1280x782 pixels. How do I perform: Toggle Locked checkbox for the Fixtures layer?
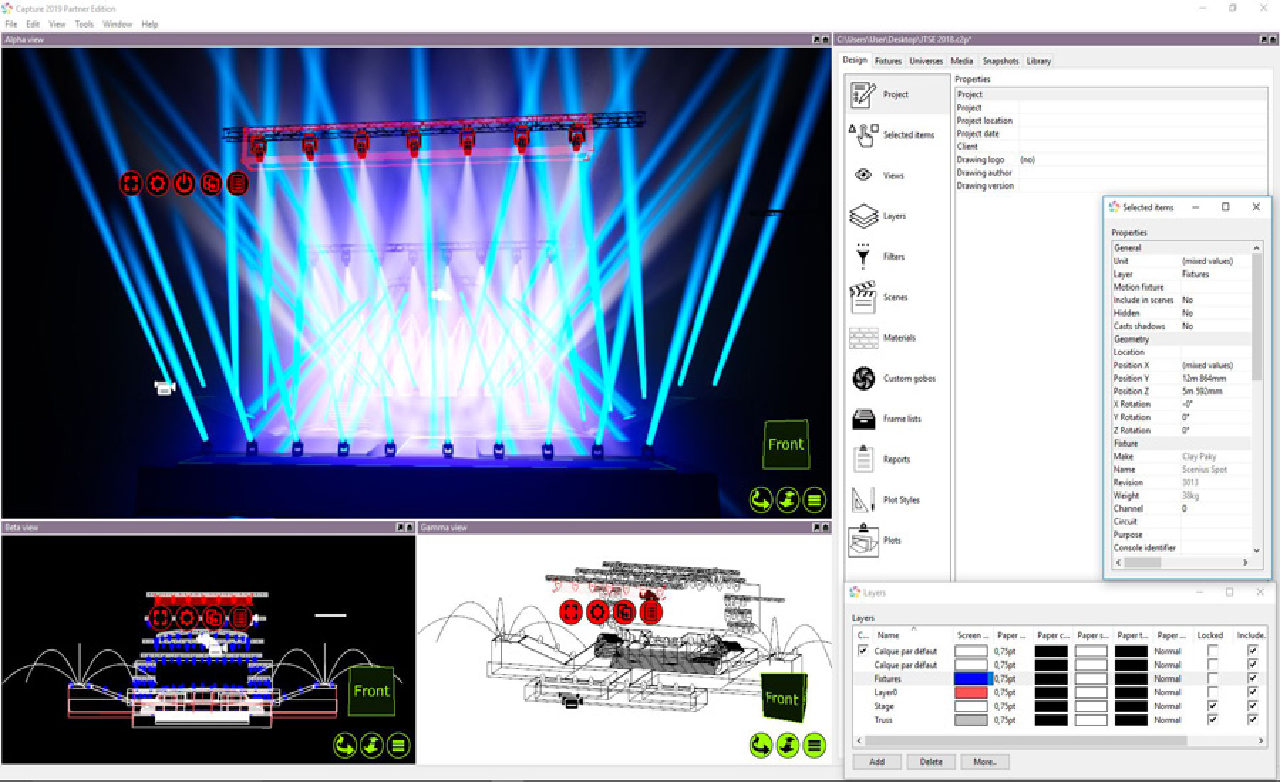[1212, 678]
